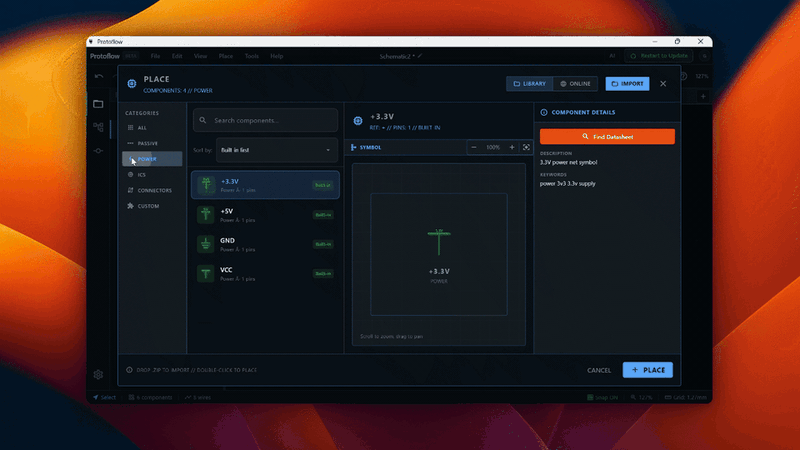This screenshot has height=450, width=800.
Task: Click the 127% zoom status entry
Action: click(x=641, y=397)
